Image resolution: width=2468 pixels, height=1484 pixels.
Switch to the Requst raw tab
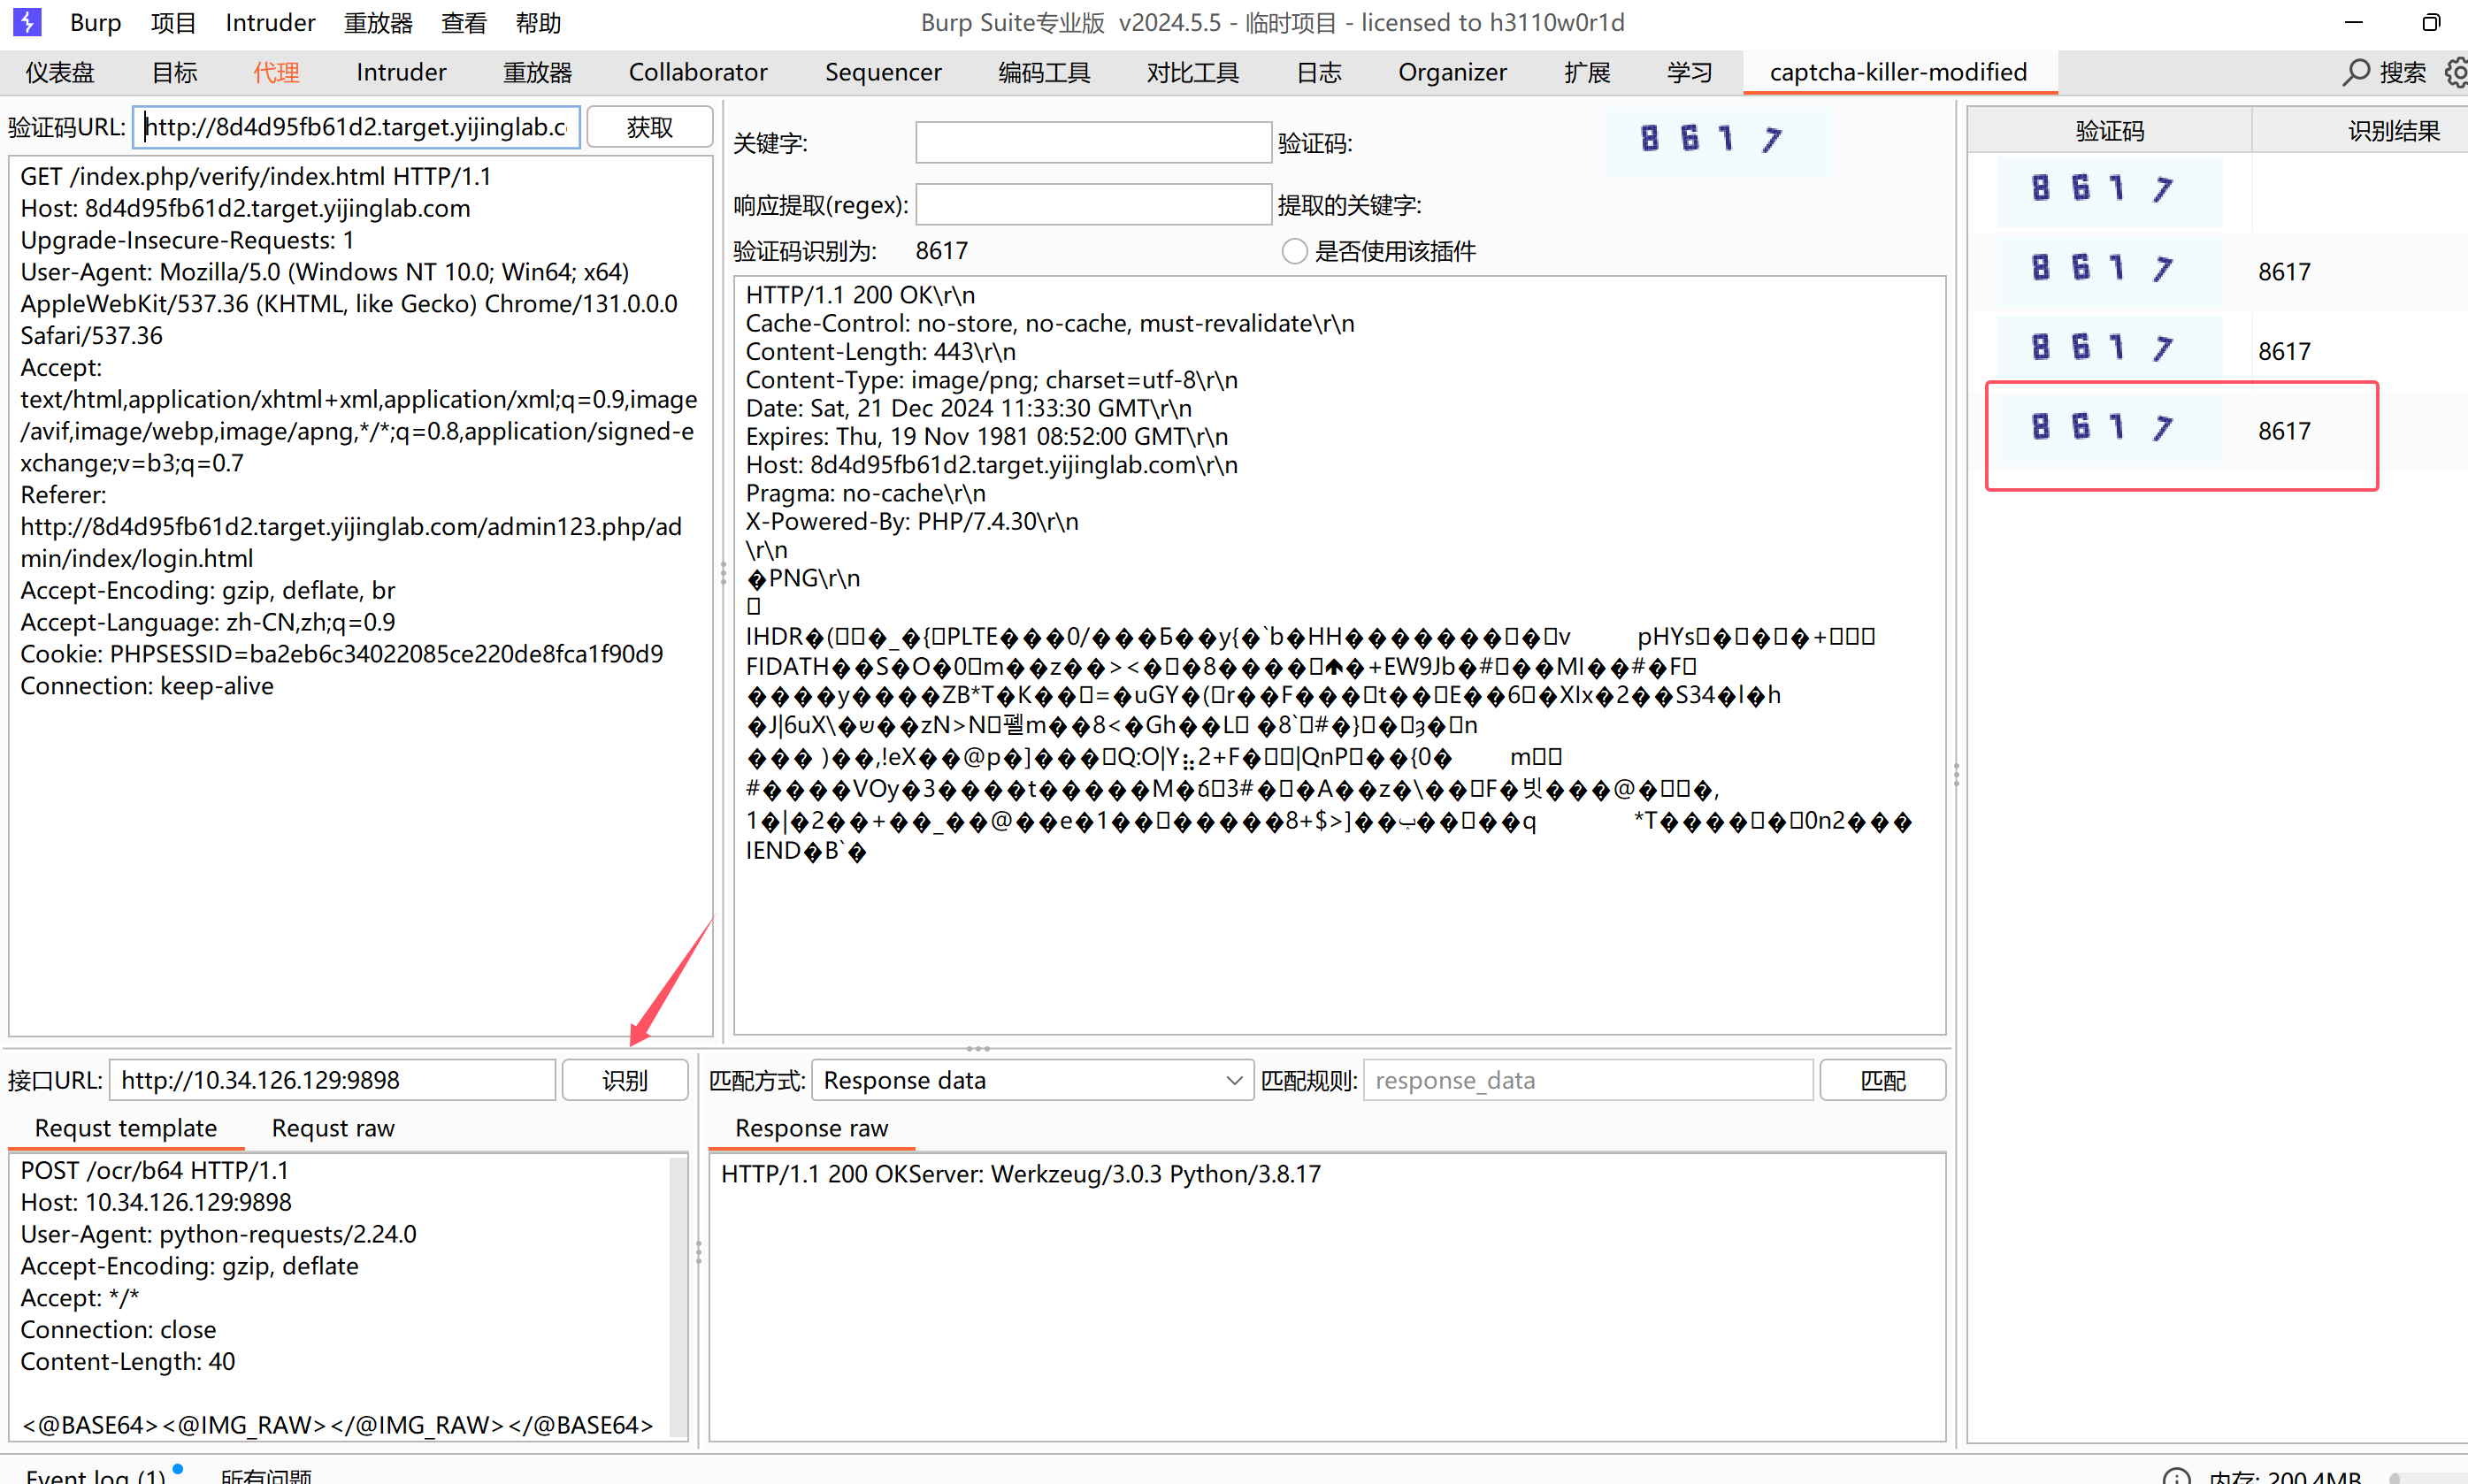(333, 1128)
